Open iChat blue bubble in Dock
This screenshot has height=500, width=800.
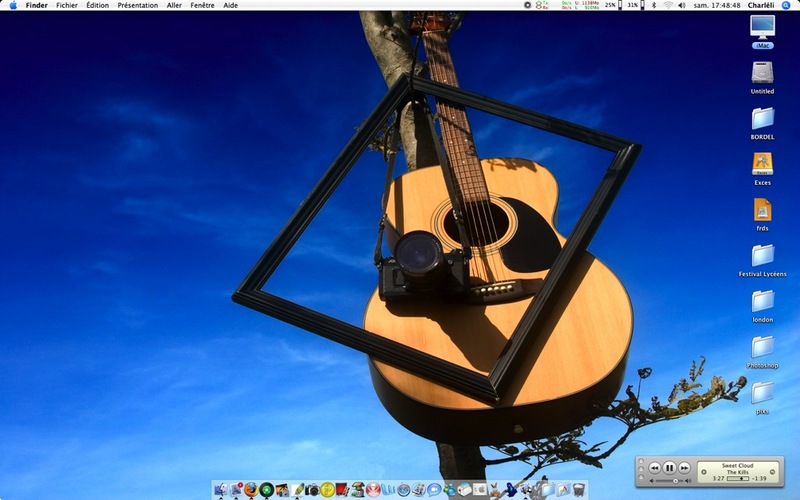[434, 490]
